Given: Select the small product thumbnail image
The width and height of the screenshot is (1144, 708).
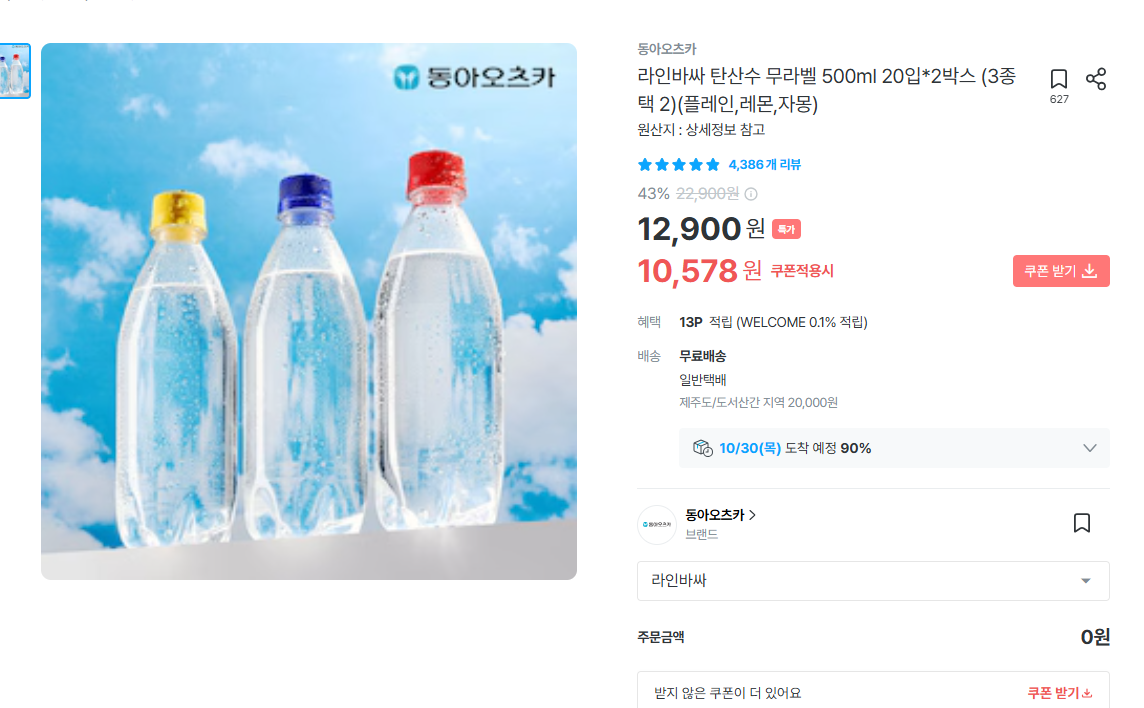Looking at the screenshot, I should pos(15,71).
